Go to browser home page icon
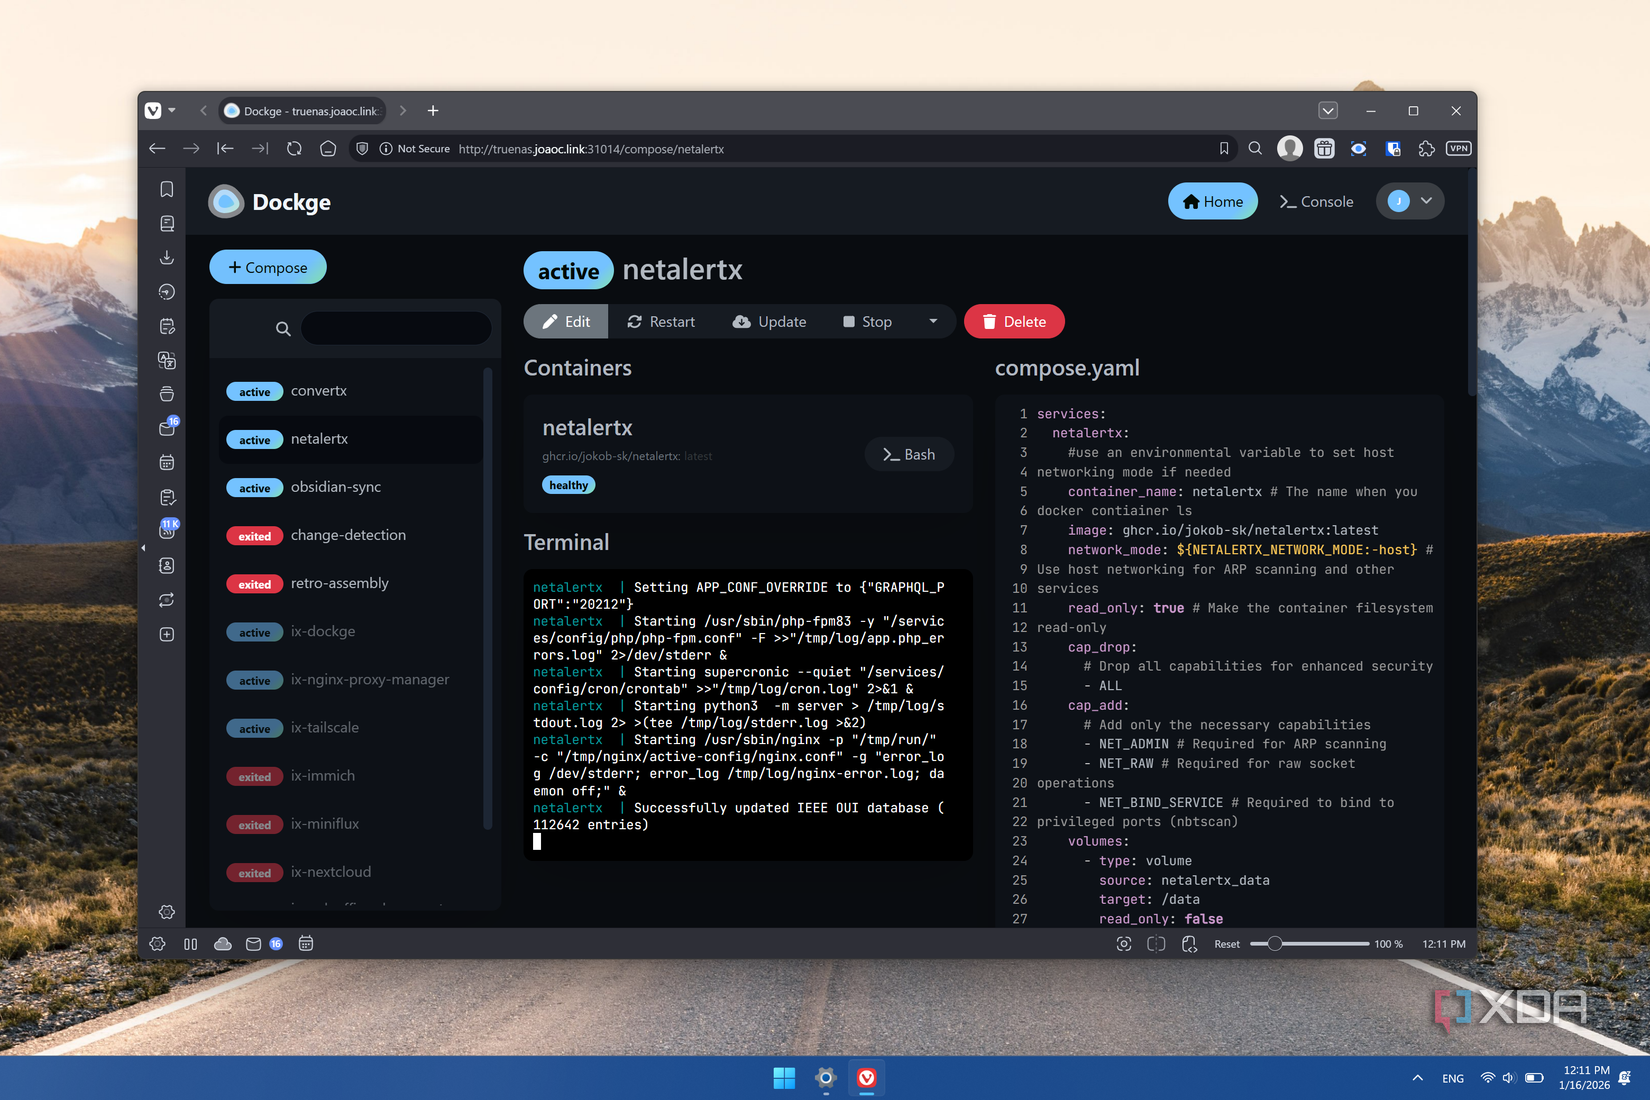The height and width of the screenshot is (1100, 1650). pyautogui.click(x=328, y=148)
